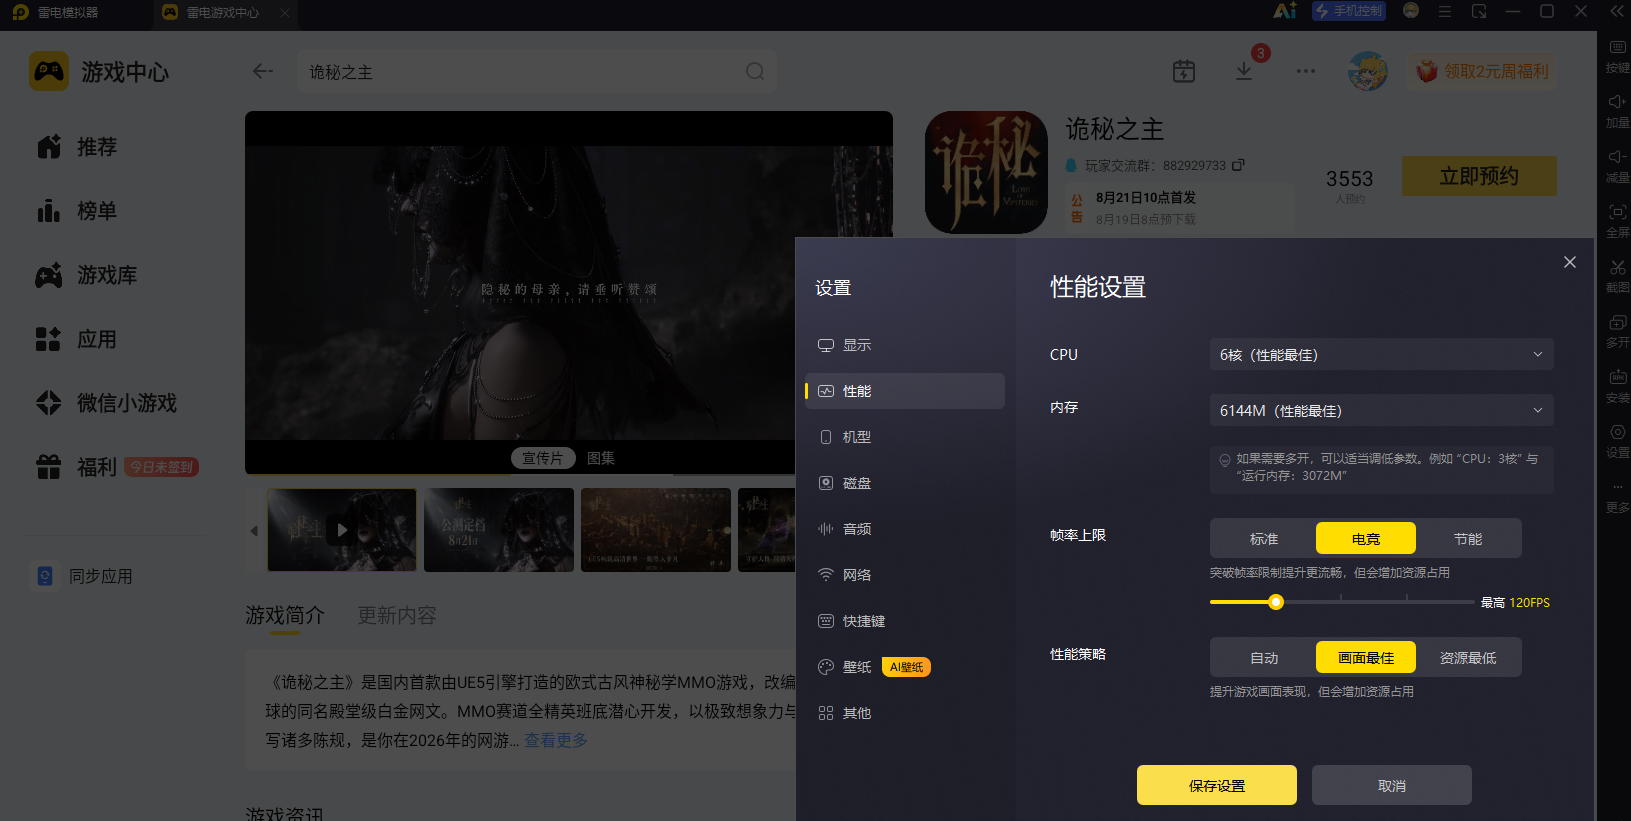Viewport: 1631px width, 821px height.
Task: Click 更多 at the bottom of right sidebar
Action: click(x=1617, y=500)
